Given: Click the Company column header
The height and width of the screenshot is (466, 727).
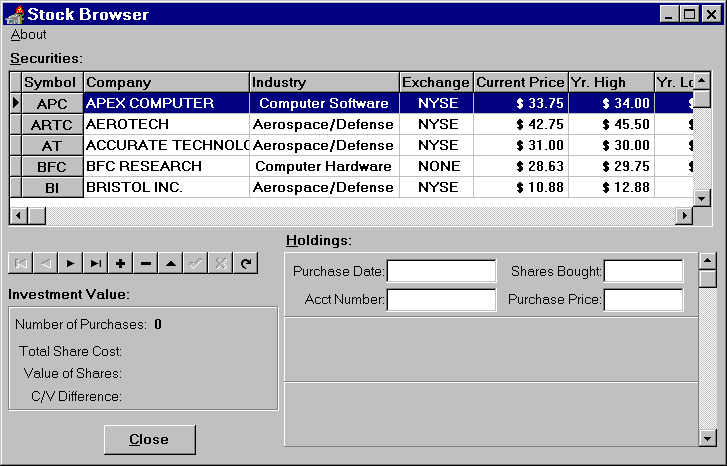Looking at the screenshot, I should tap(166, 82).
